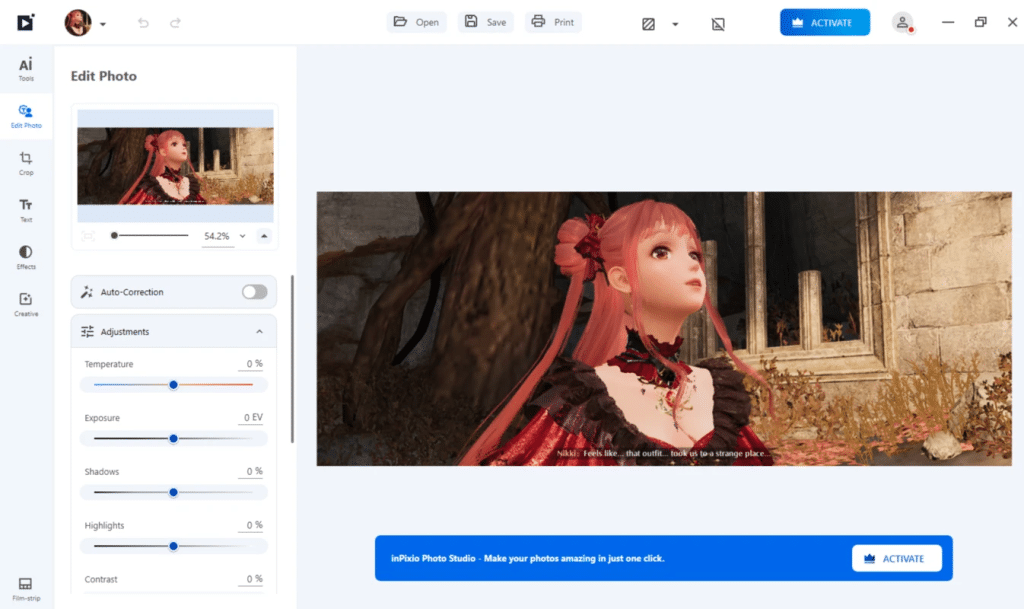
Task: Click the Contrast 0 % value field
Action: coord(251,579)
